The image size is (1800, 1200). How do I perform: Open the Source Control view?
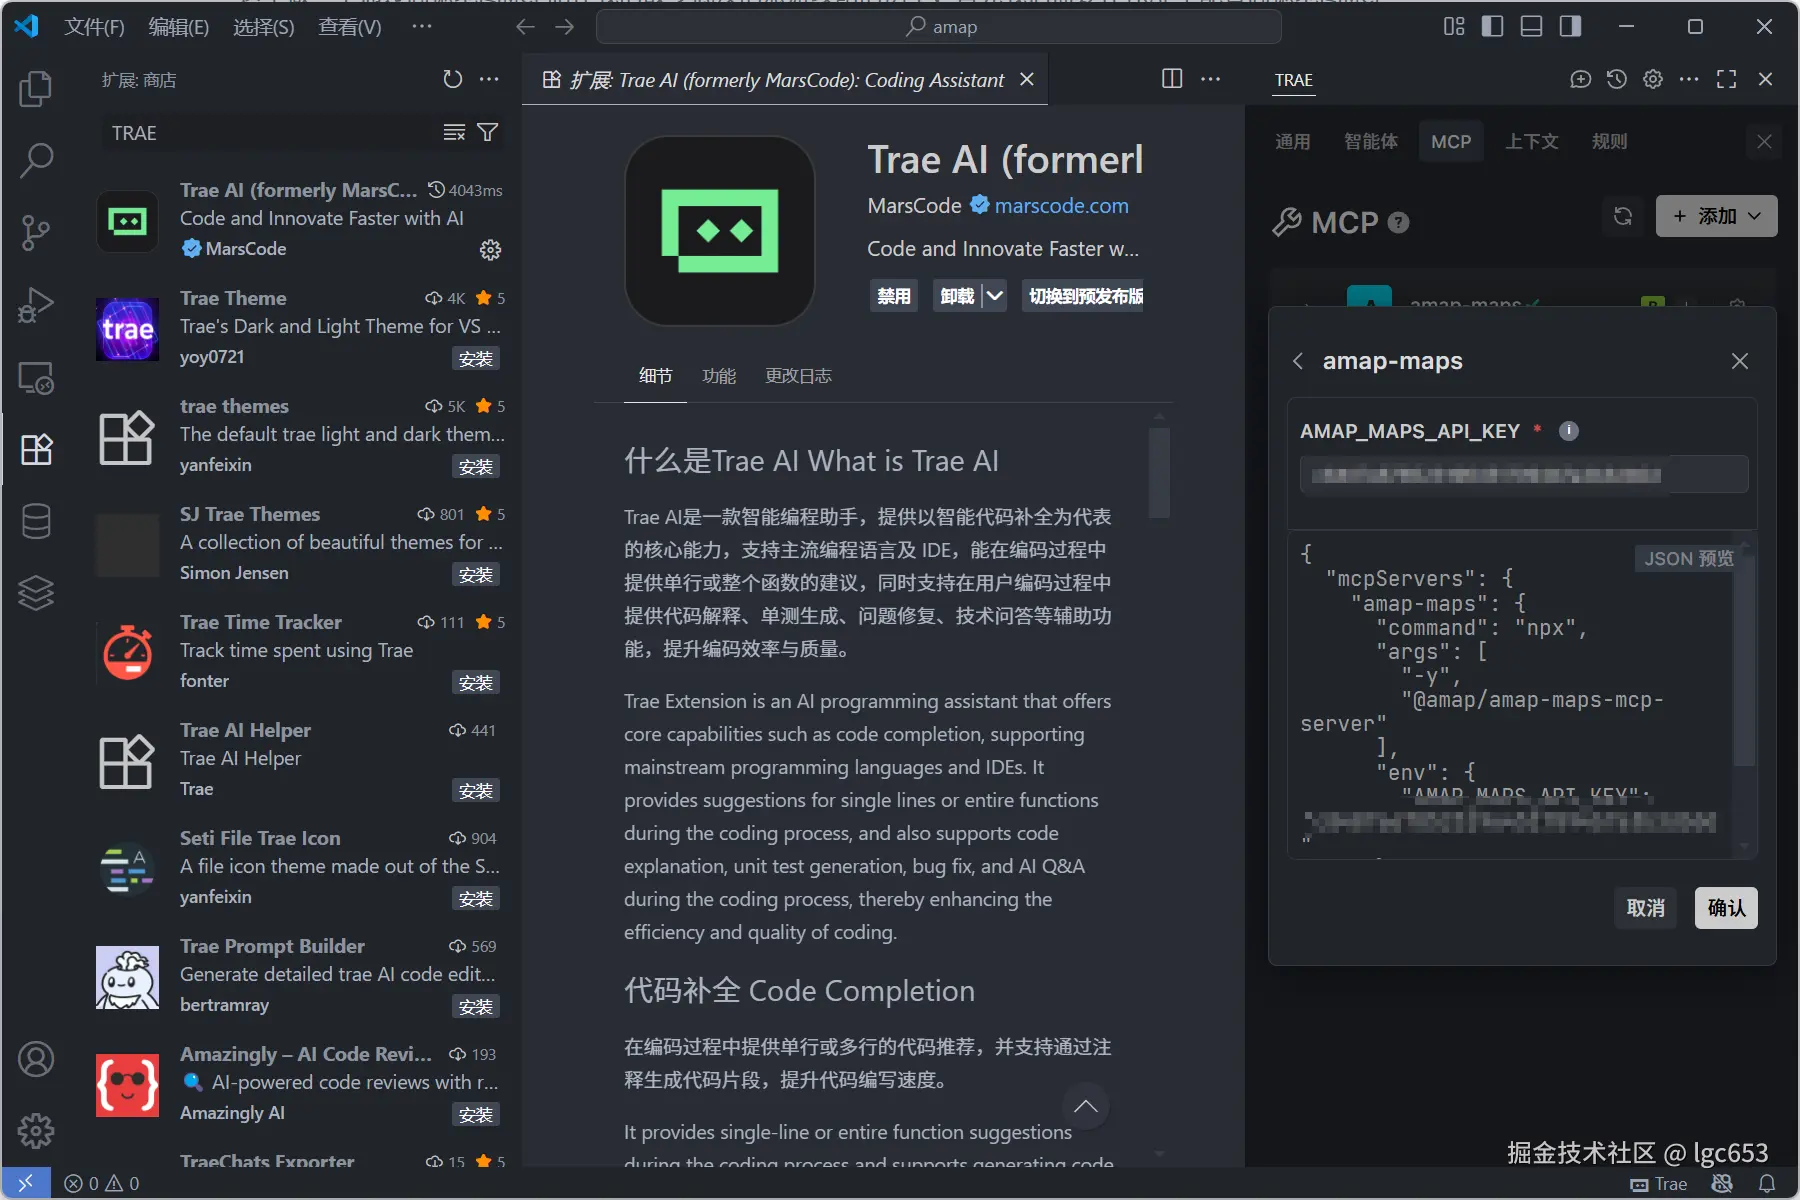(36, 232)
